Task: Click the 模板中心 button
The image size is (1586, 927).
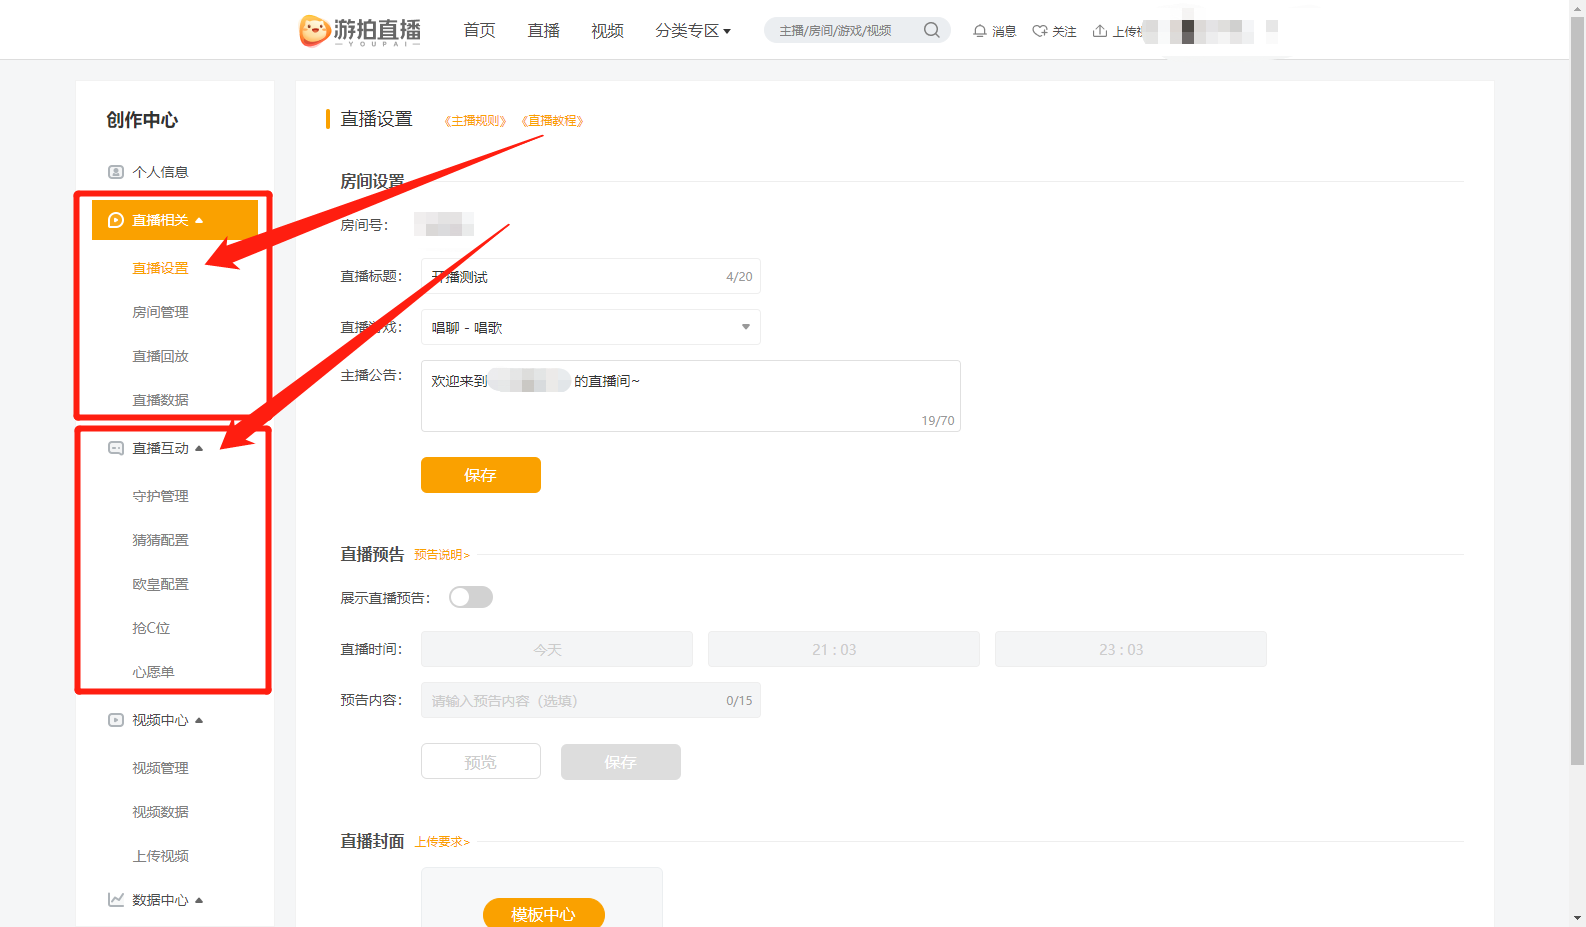Action: coord(543,914)
